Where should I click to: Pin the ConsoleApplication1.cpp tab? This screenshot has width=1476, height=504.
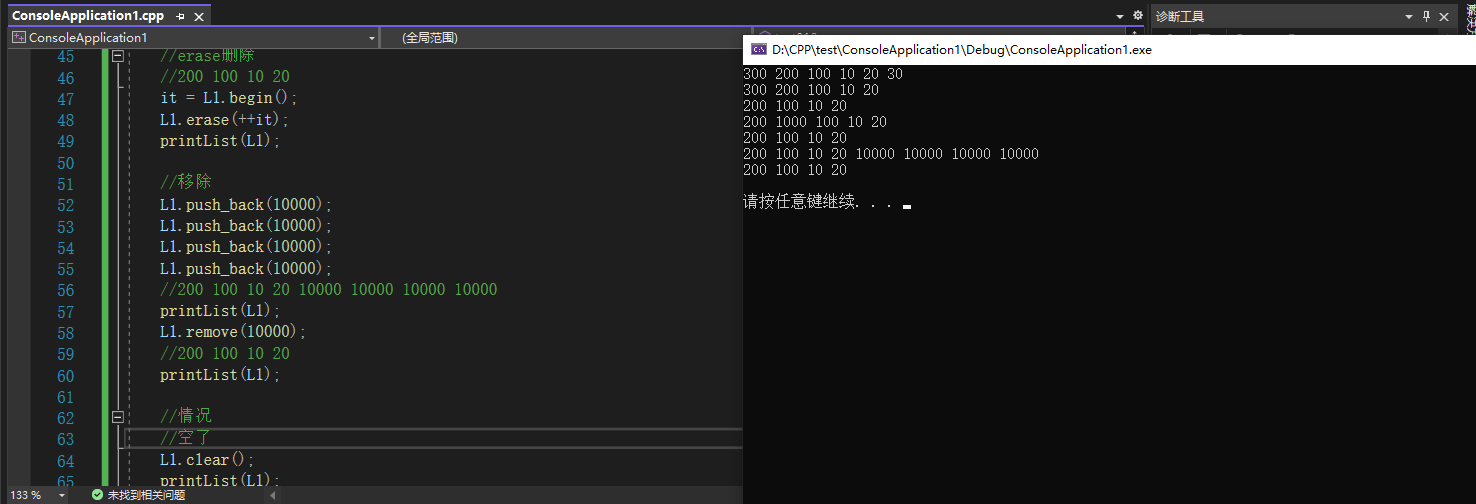tap(180, 17)
